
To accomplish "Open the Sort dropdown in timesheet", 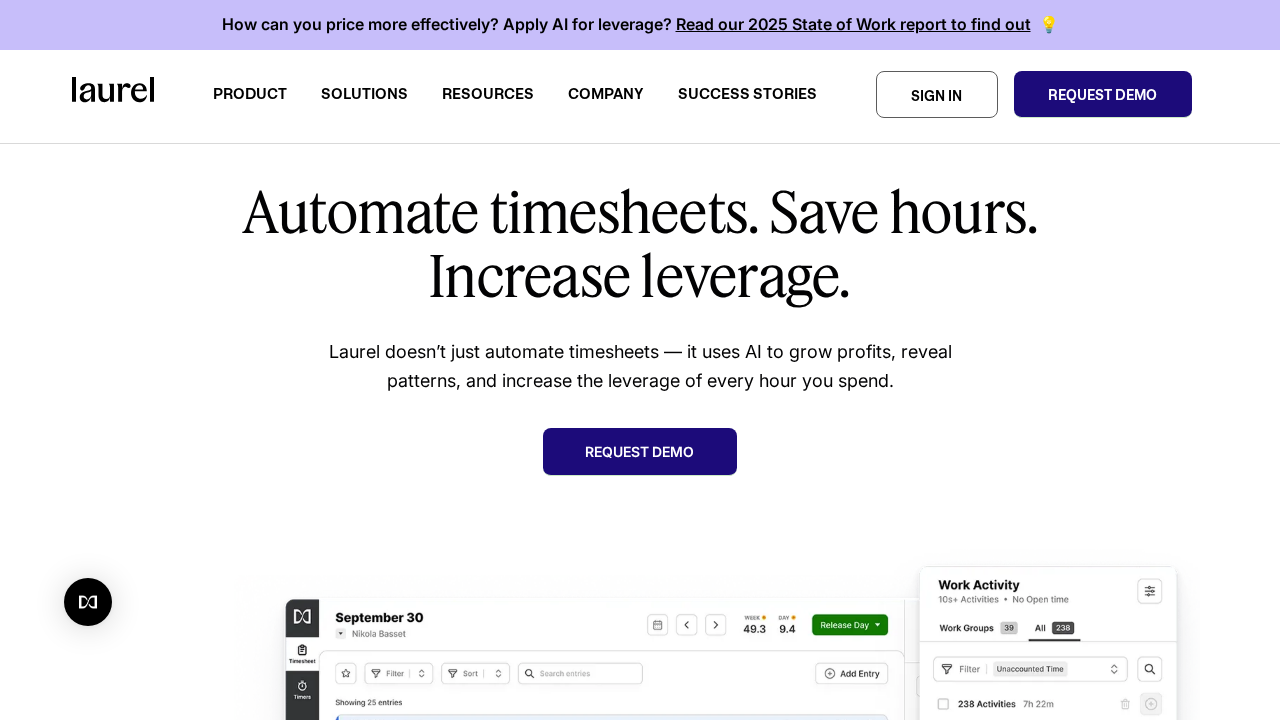I will [475, 674].
